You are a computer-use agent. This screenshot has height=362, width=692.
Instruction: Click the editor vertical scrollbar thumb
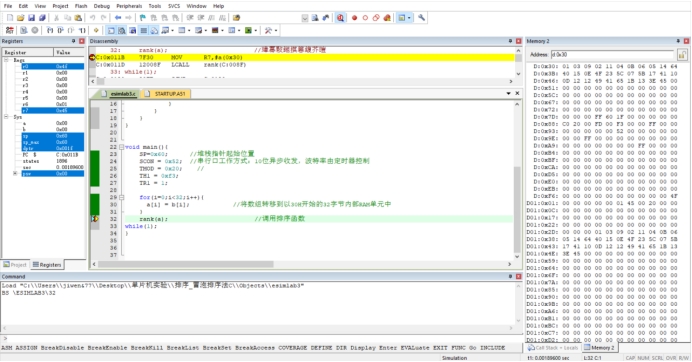click(517, 210)
